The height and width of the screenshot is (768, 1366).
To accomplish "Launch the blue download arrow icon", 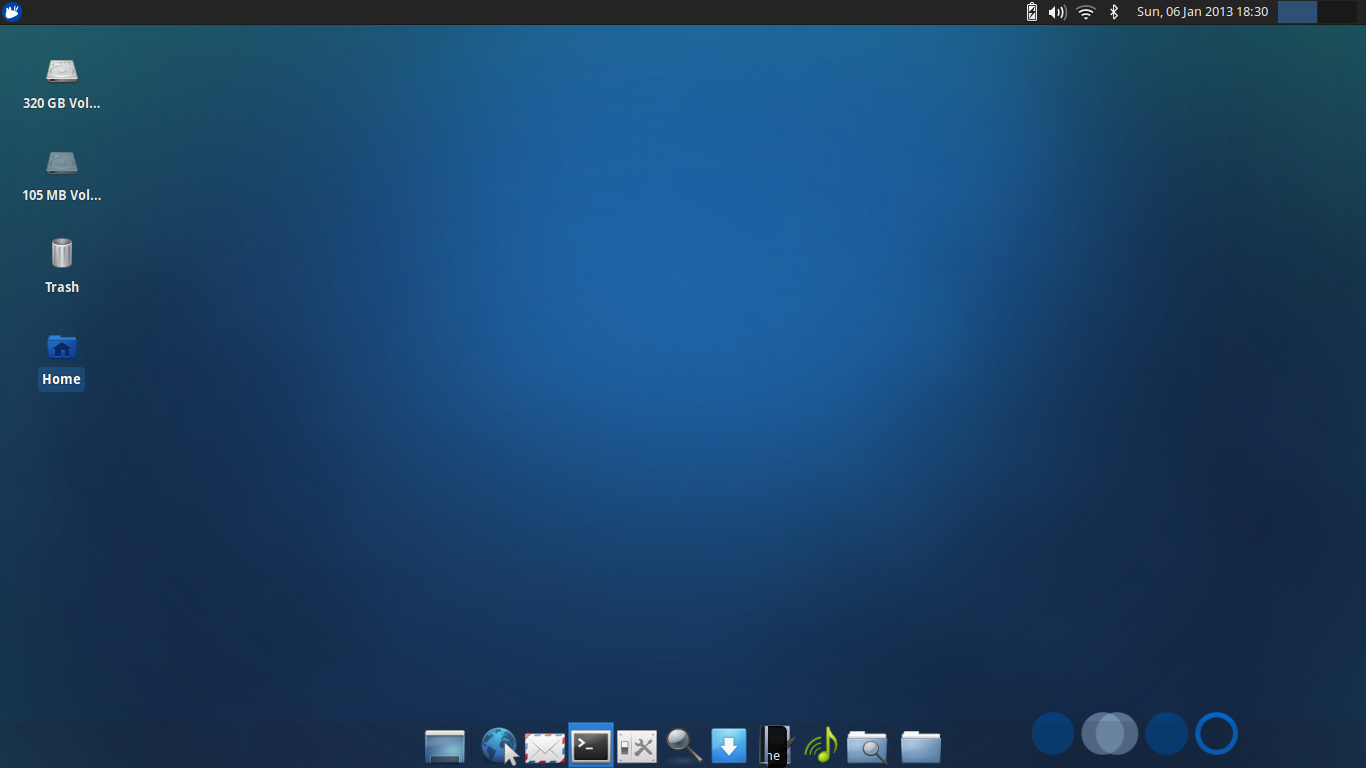I will point(729,746).
